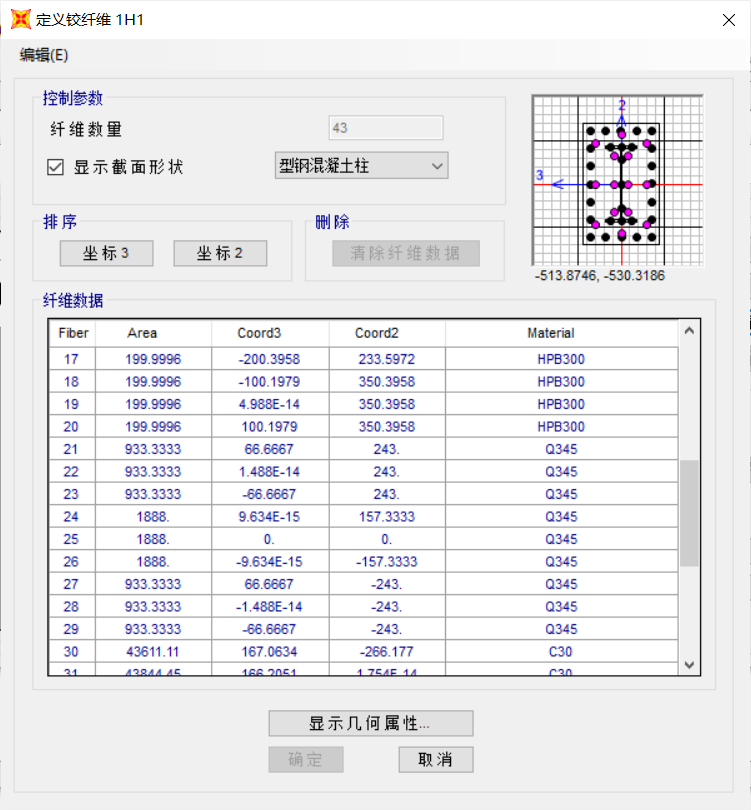Screen dimensions: 751x810
Task: Click the application icon in the title bar
Action: [x=21, y=20]
